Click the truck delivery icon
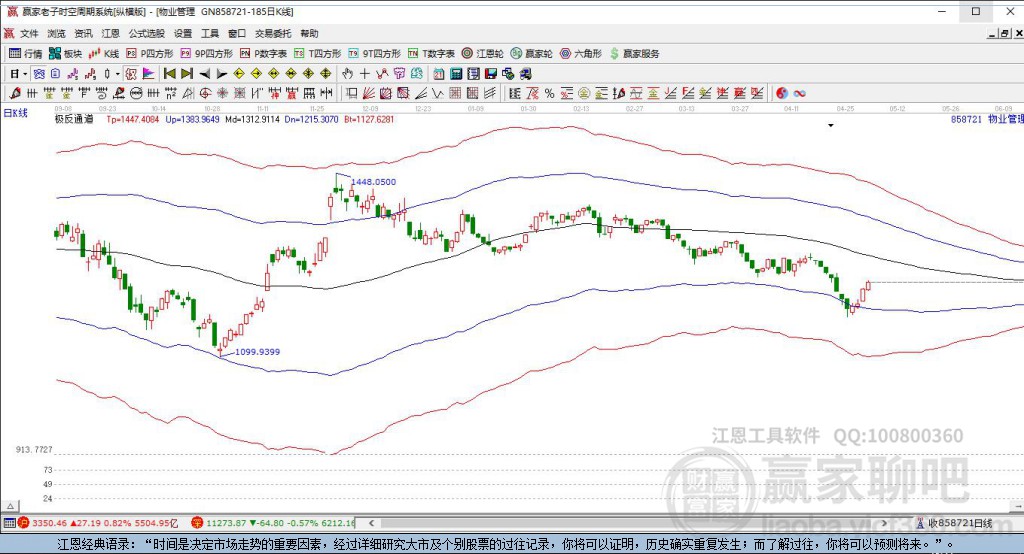The width and height of the screenshot is (1024, 554). pos(525,74)
